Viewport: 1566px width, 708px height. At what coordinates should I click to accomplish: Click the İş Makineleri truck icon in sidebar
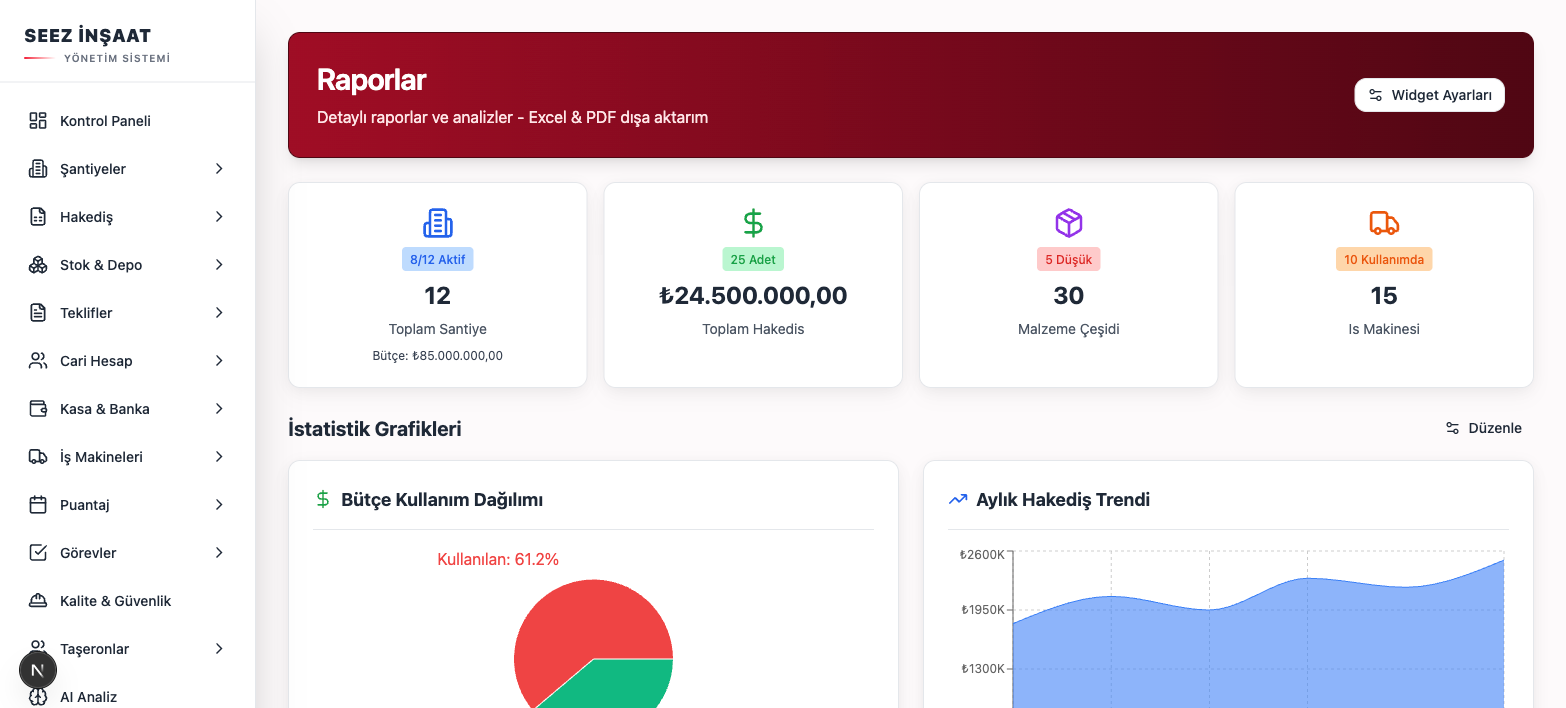(38, 457)
